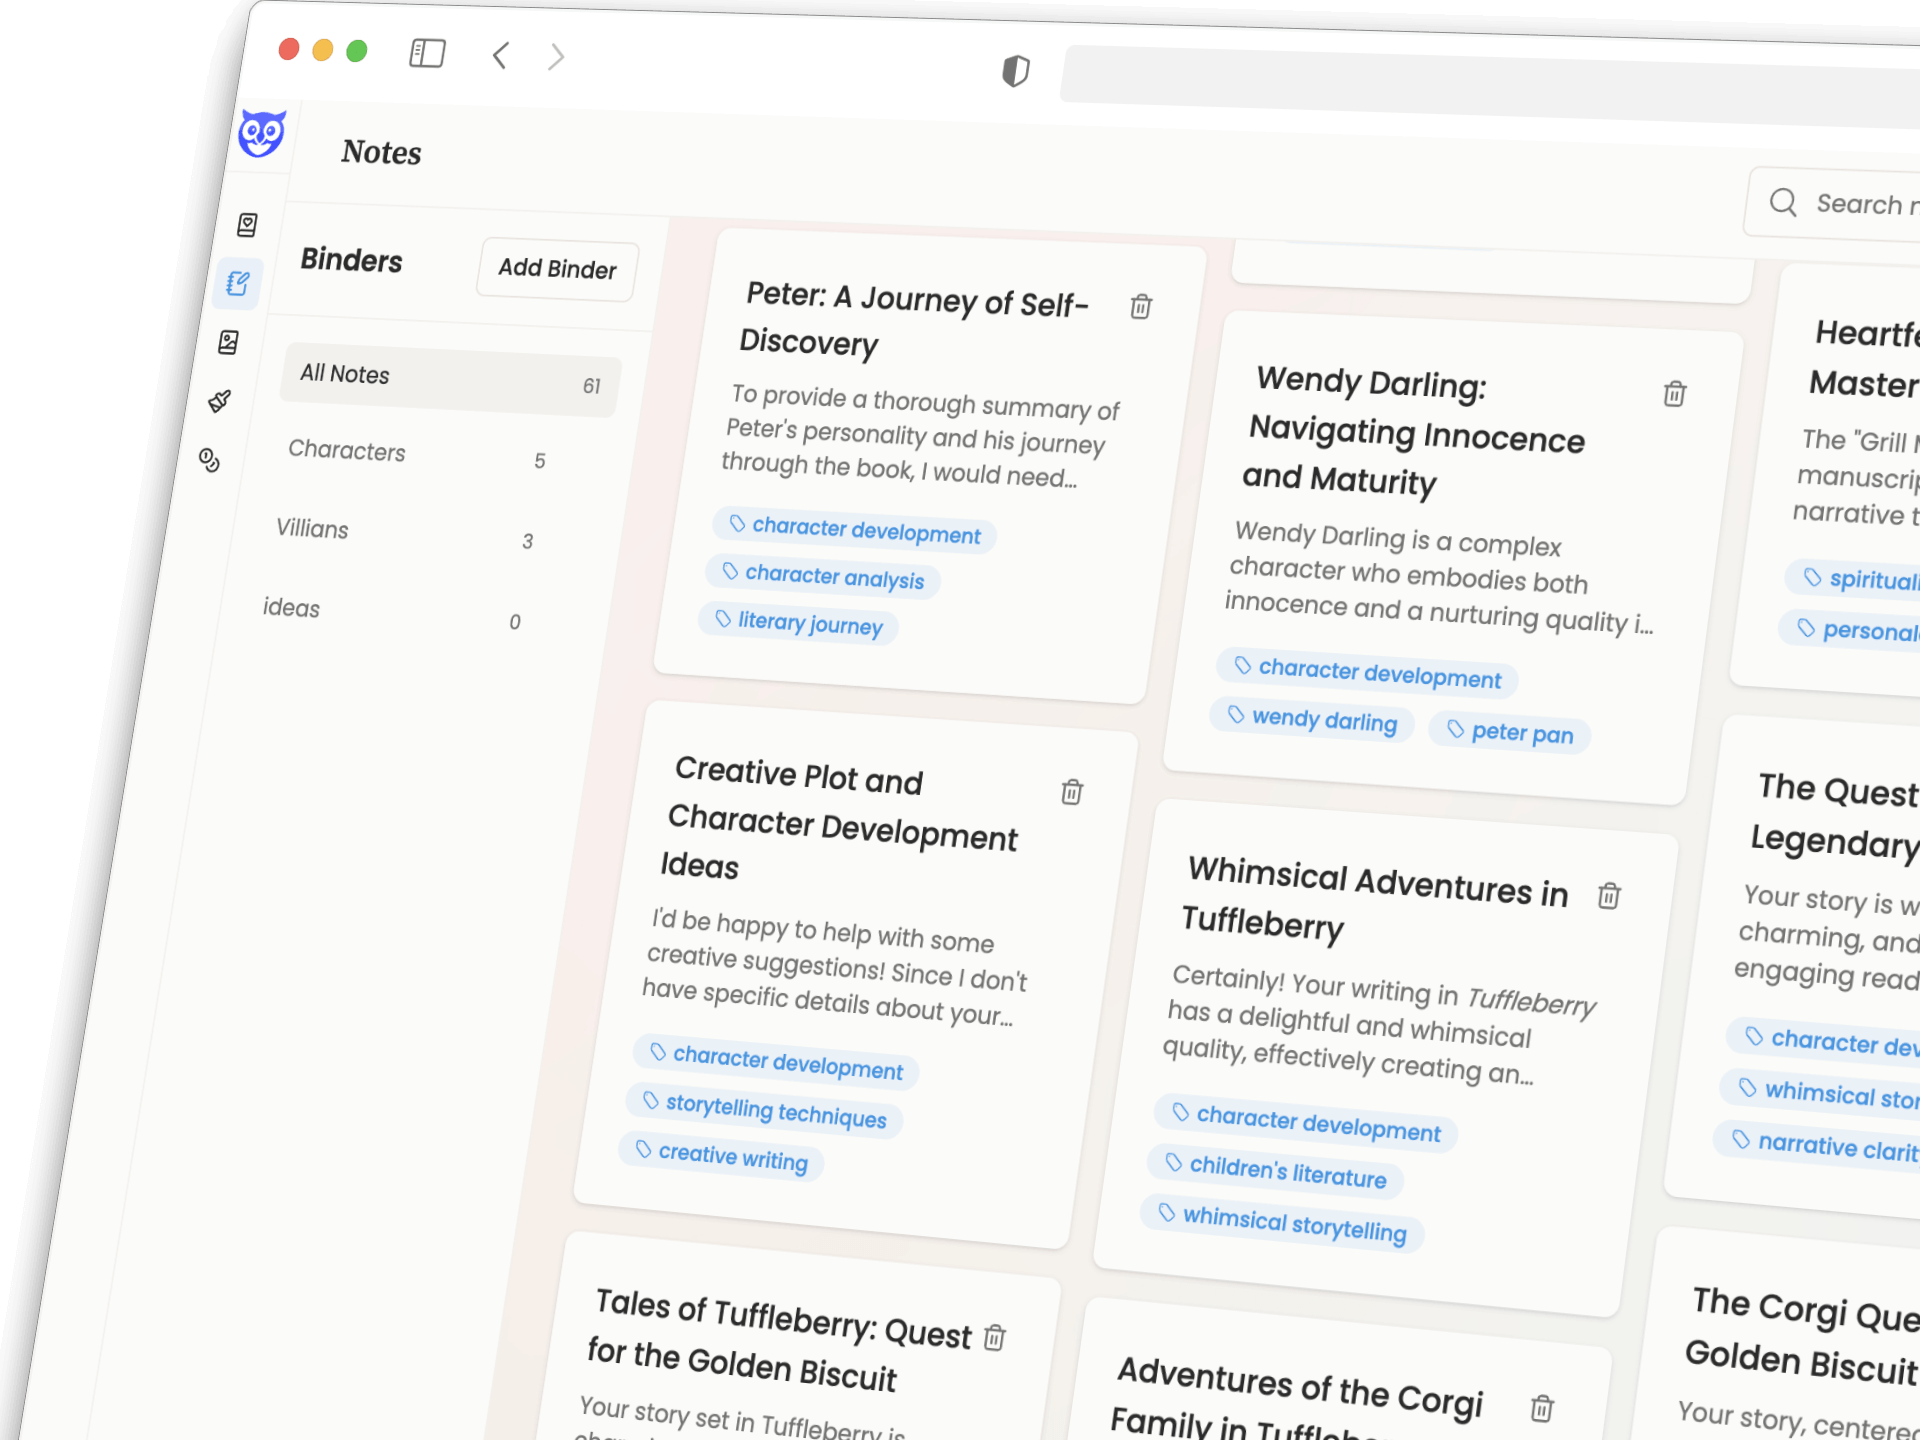Open The Quest Legendary note title
Image resolution: width=1920 pixels, height=1440 pixels.
click(x=1835, y=815)
